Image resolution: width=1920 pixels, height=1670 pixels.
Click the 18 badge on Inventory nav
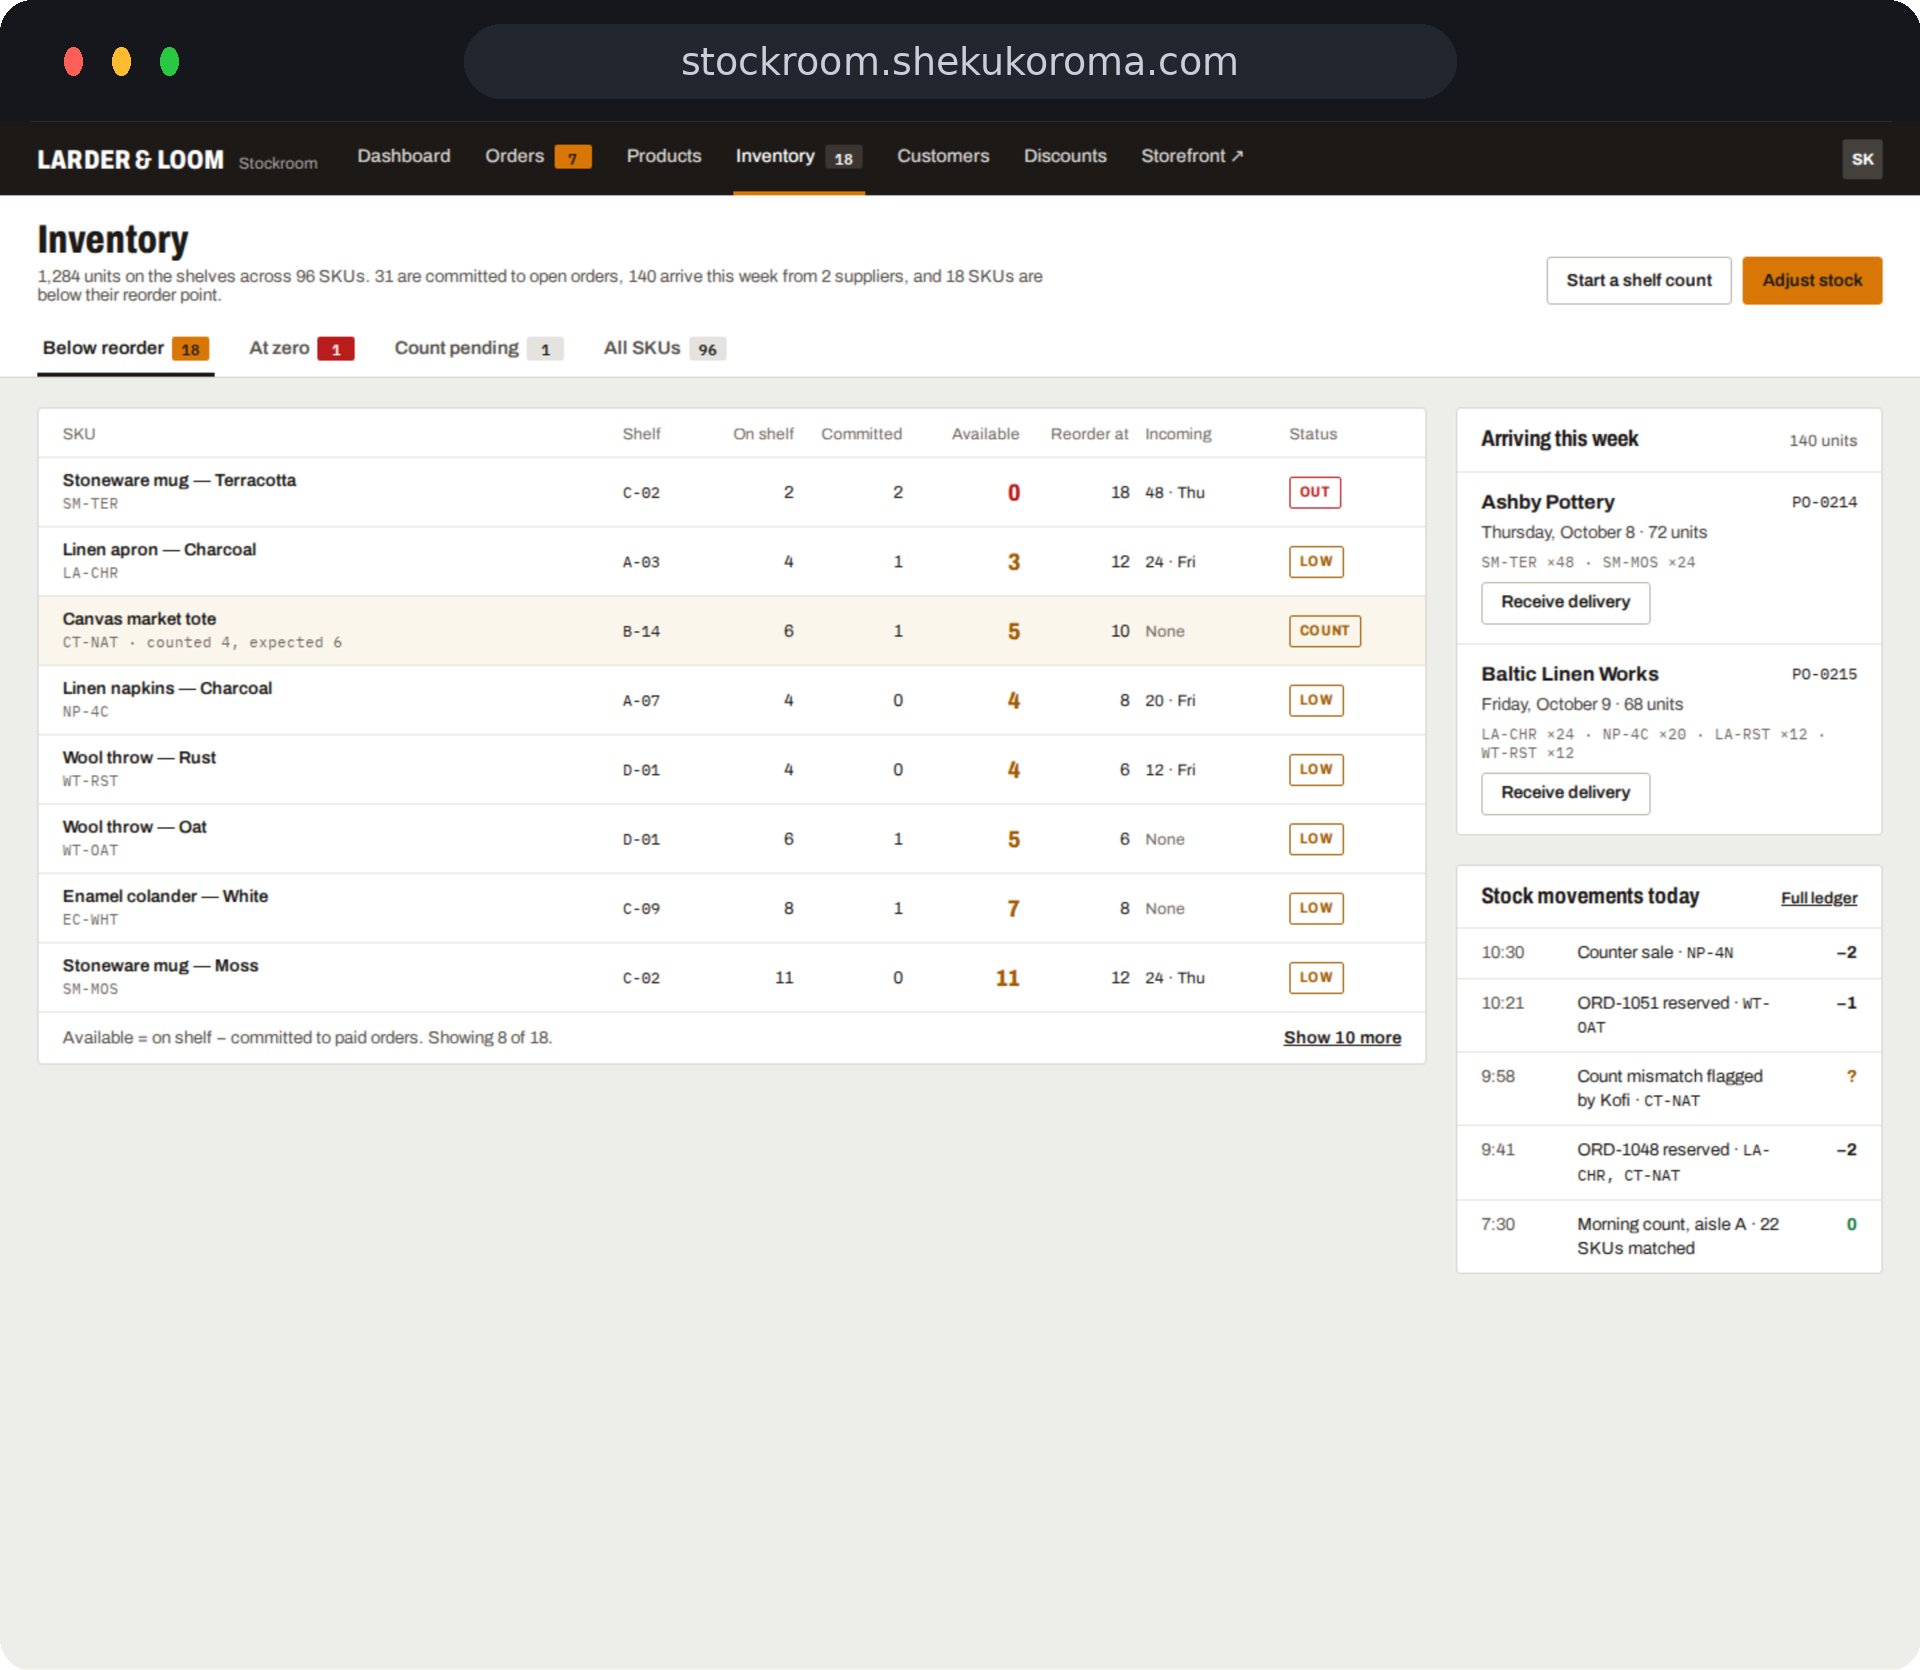(843, 158)
